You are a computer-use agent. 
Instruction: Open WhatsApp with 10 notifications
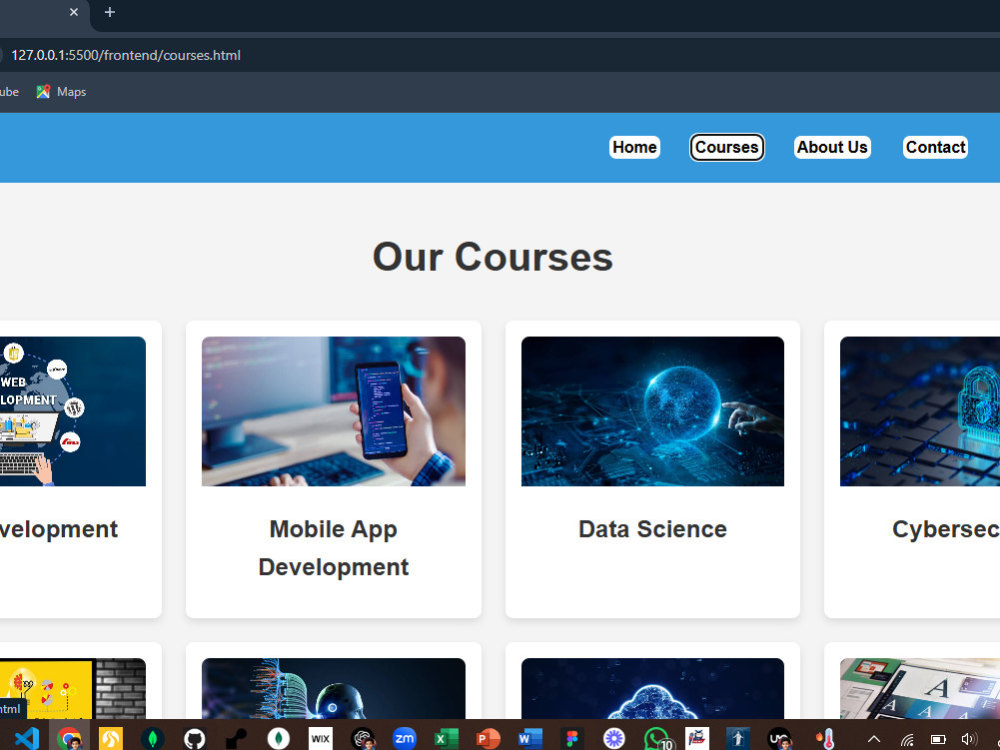[658, 739]
